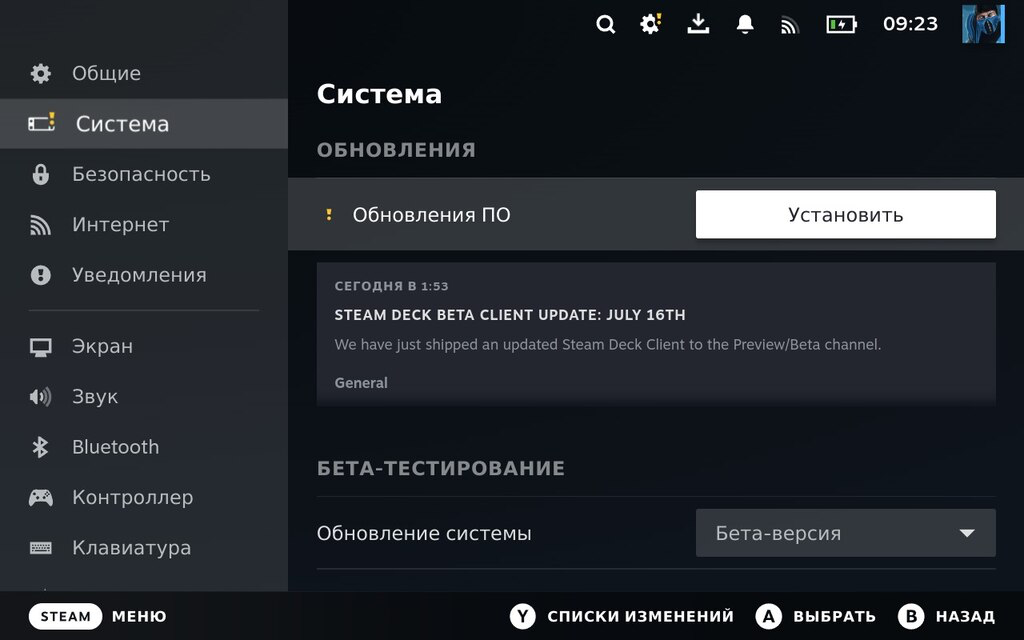Click the Bluetooth symbol icon
The height and width of the screenshot is (640, 1024).
coord(40,447)
